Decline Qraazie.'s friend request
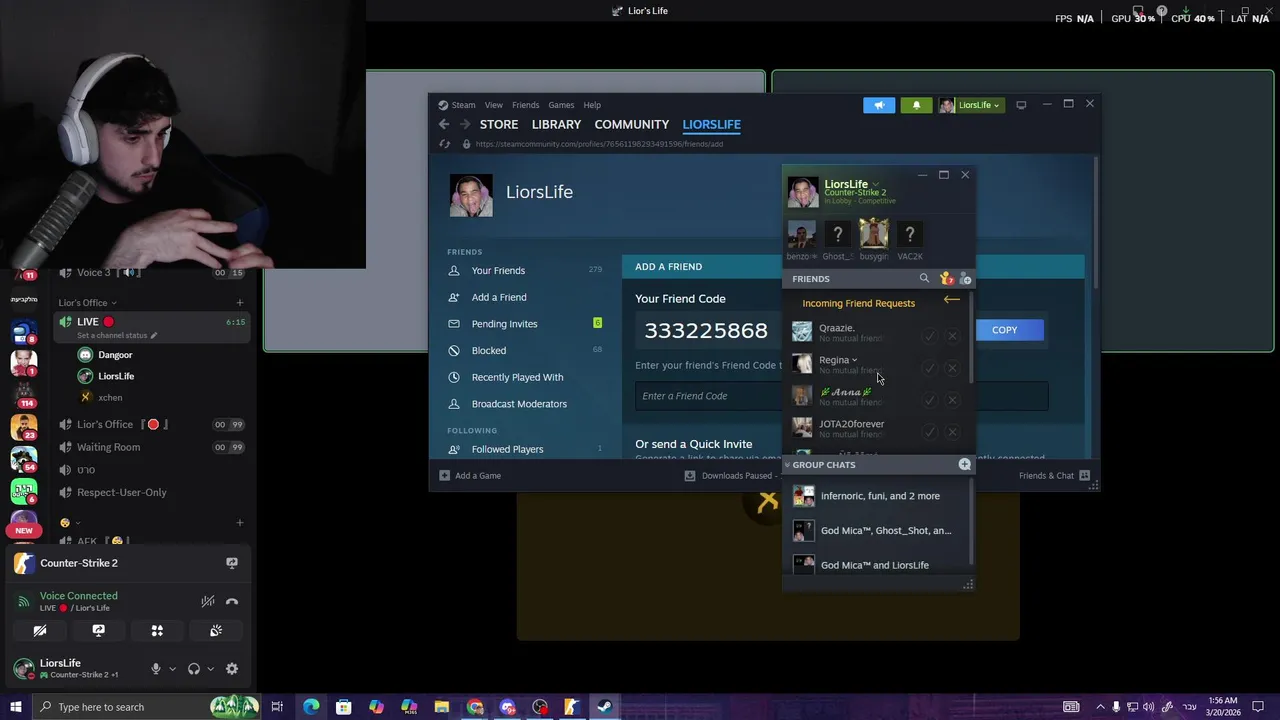 [952, 336]
